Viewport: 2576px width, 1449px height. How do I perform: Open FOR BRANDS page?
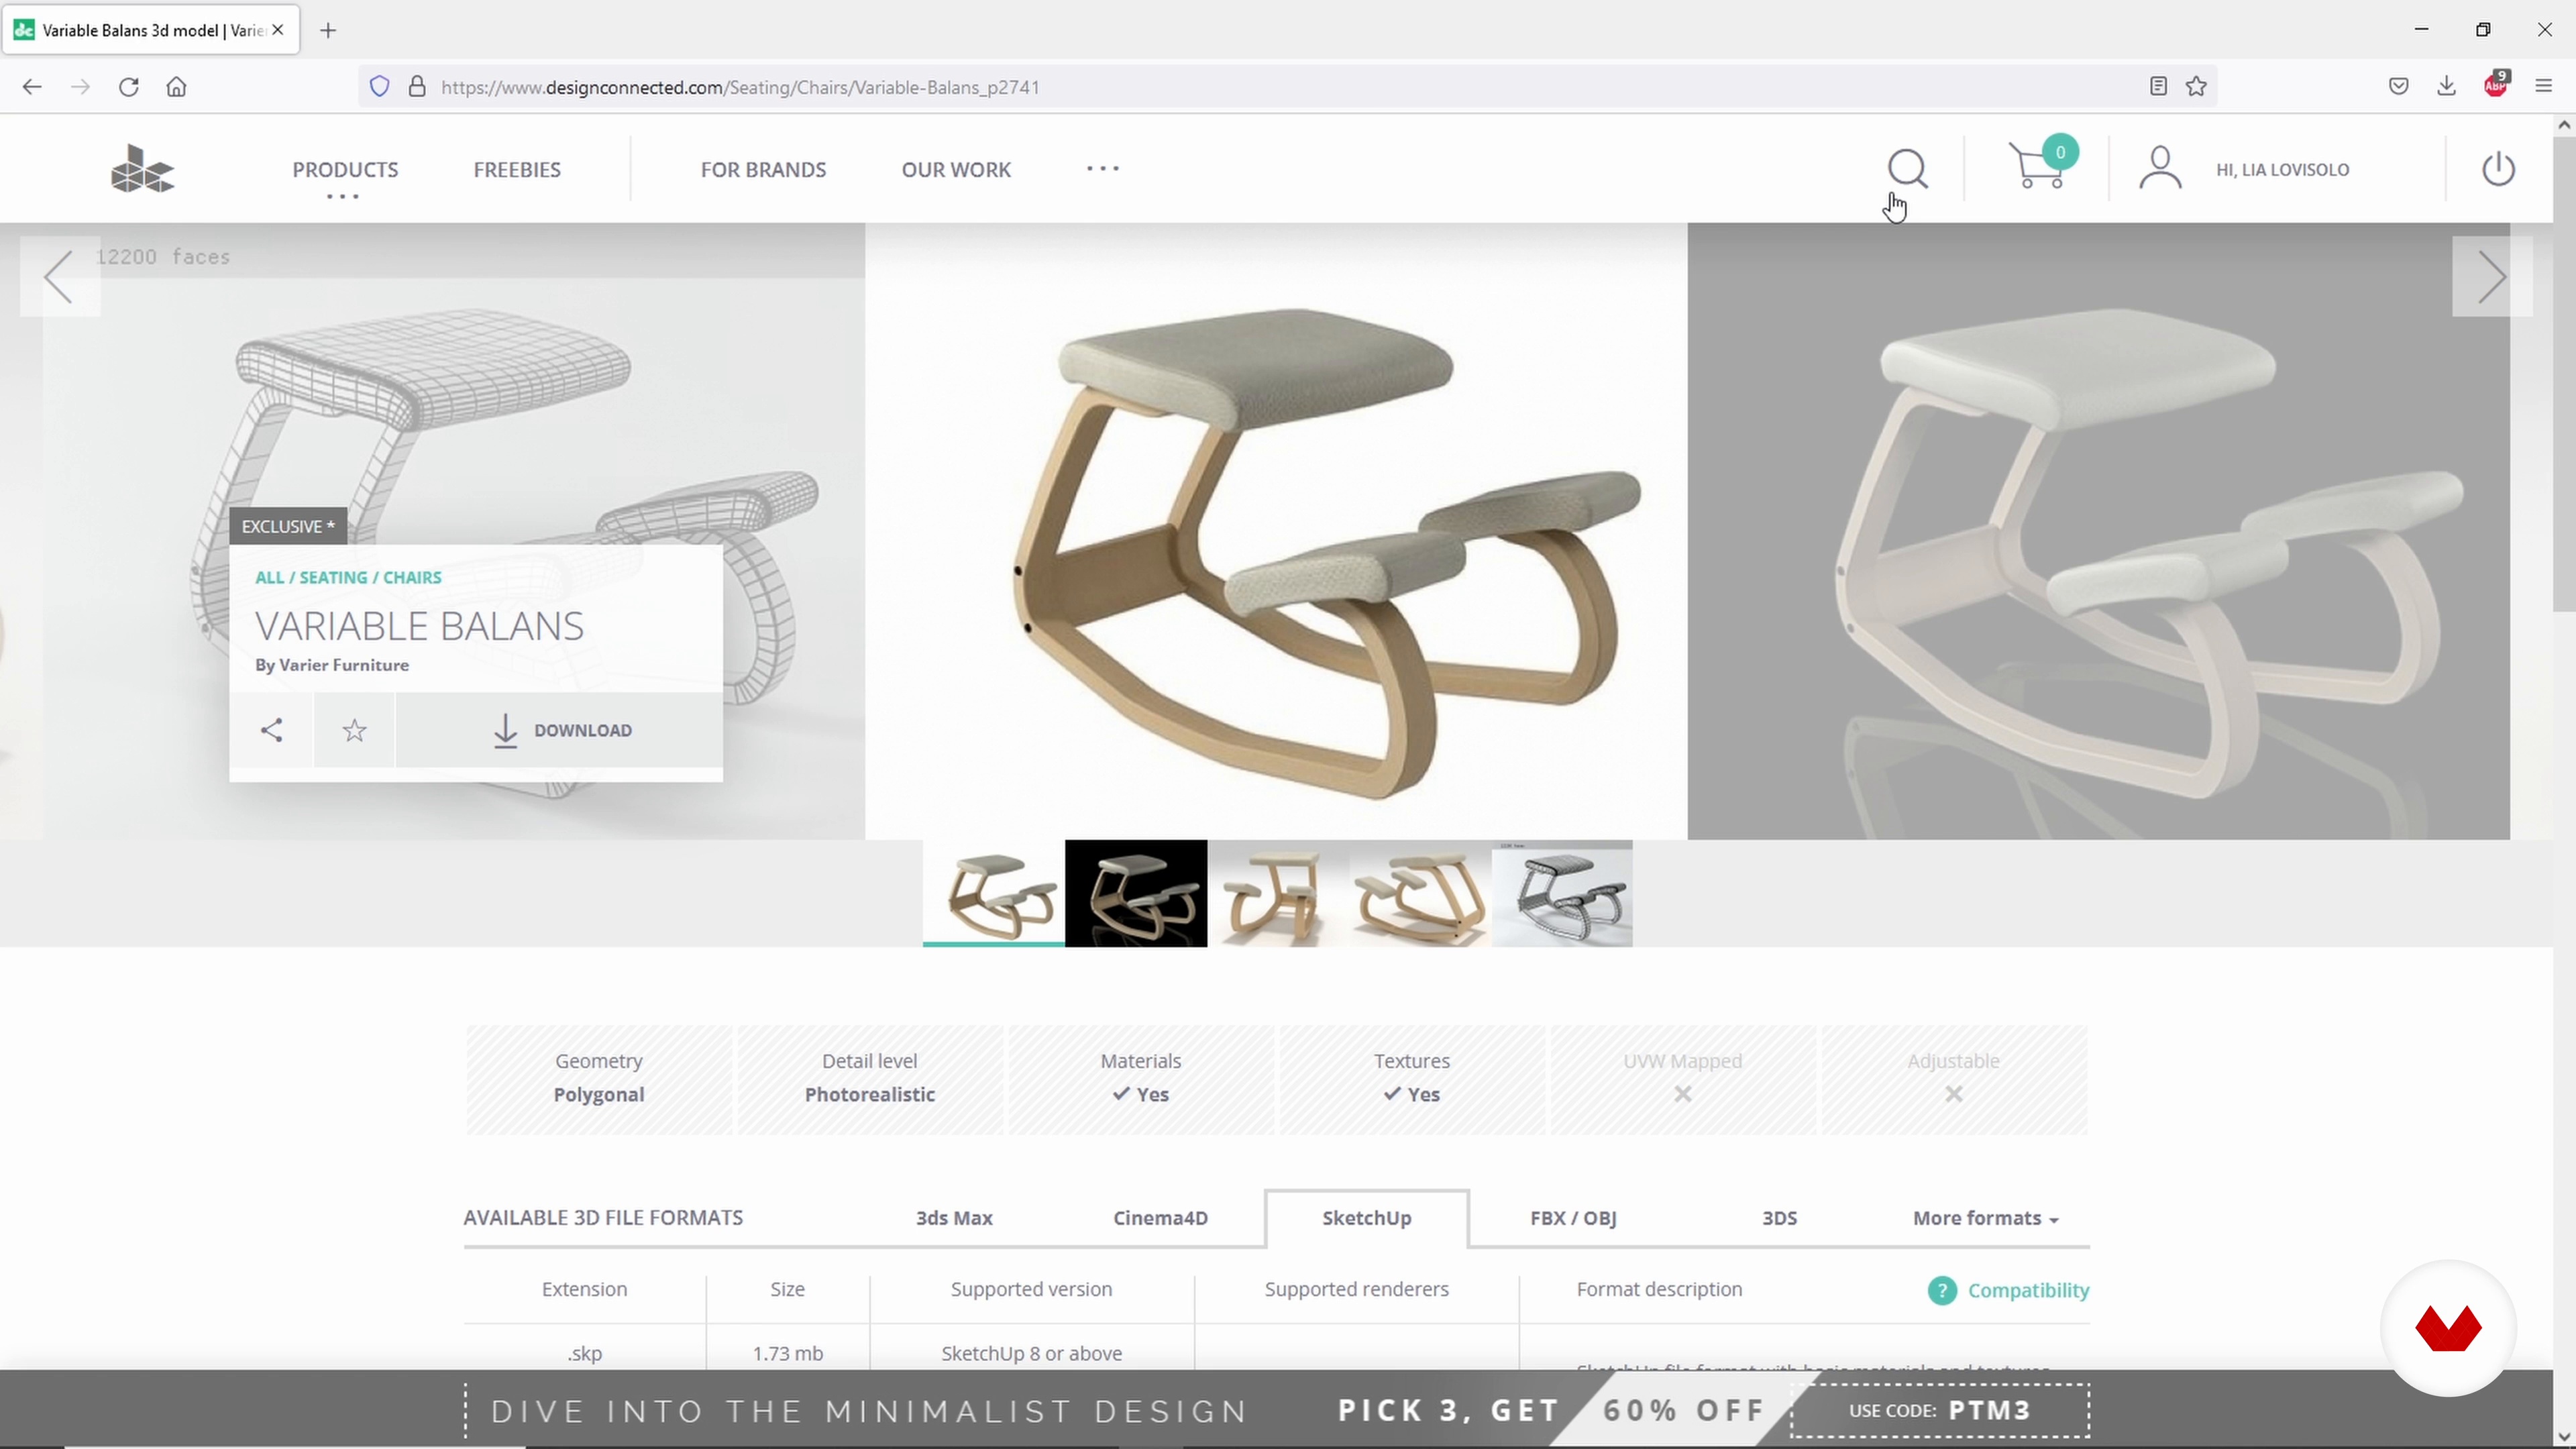pos(763,170)
